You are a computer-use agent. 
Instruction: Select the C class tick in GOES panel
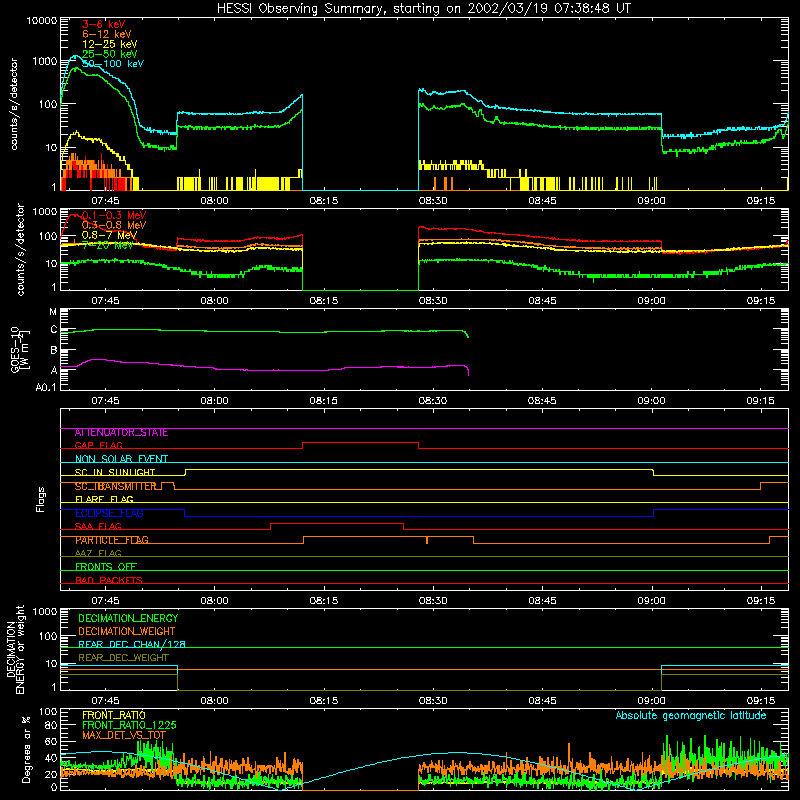54,330
